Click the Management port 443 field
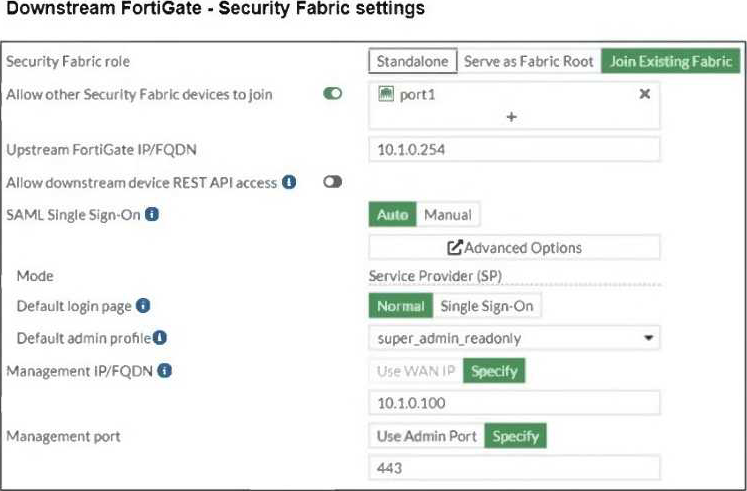 514,468
